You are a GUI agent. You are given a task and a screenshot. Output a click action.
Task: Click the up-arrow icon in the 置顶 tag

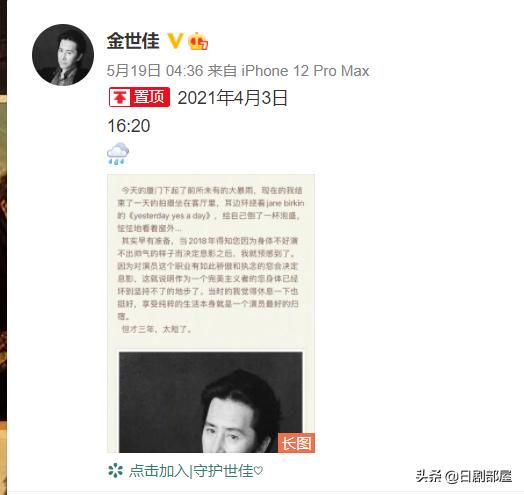pyautogui.click(x=119, y=97)
